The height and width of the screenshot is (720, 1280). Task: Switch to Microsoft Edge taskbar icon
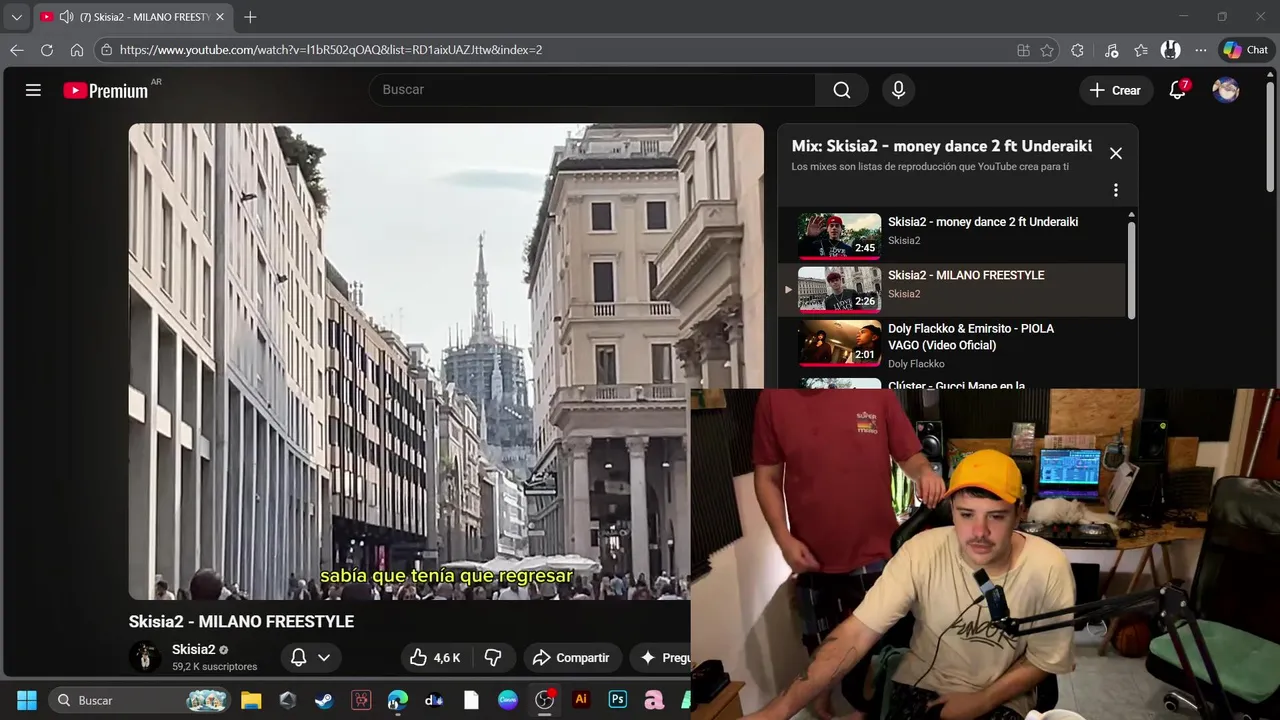[397, 700]
